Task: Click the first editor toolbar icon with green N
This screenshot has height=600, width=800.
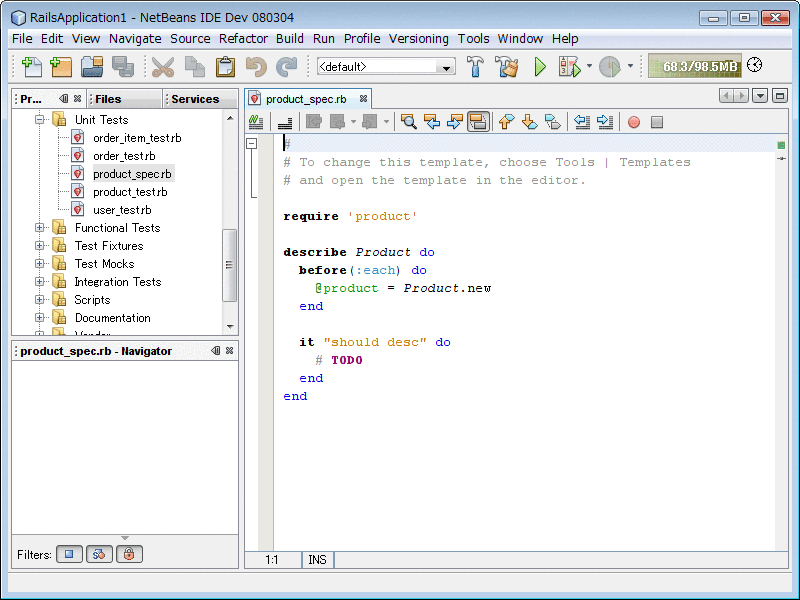Action: (x=256, y=122)
